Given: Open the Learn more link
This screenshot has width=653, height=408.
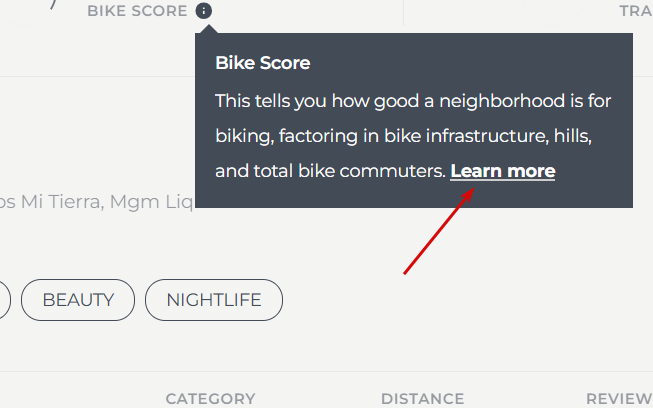Looking at the screenshot, I should [503, 171].
